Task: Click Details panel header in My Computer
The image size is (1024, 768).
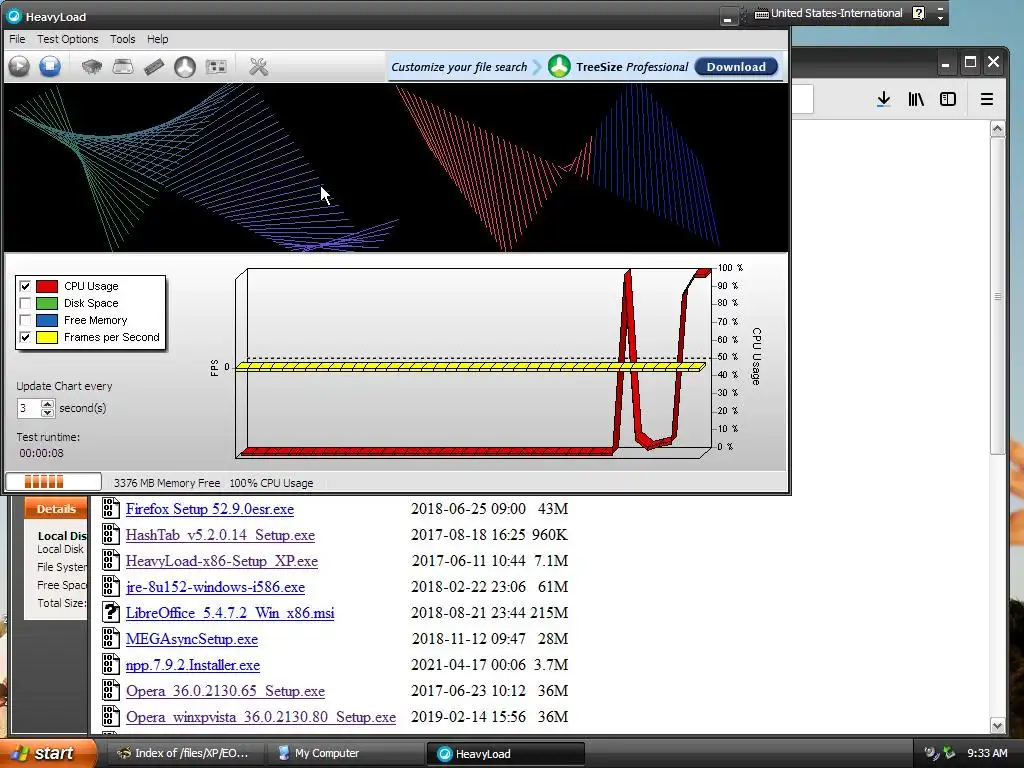Action: coord(56,509)
